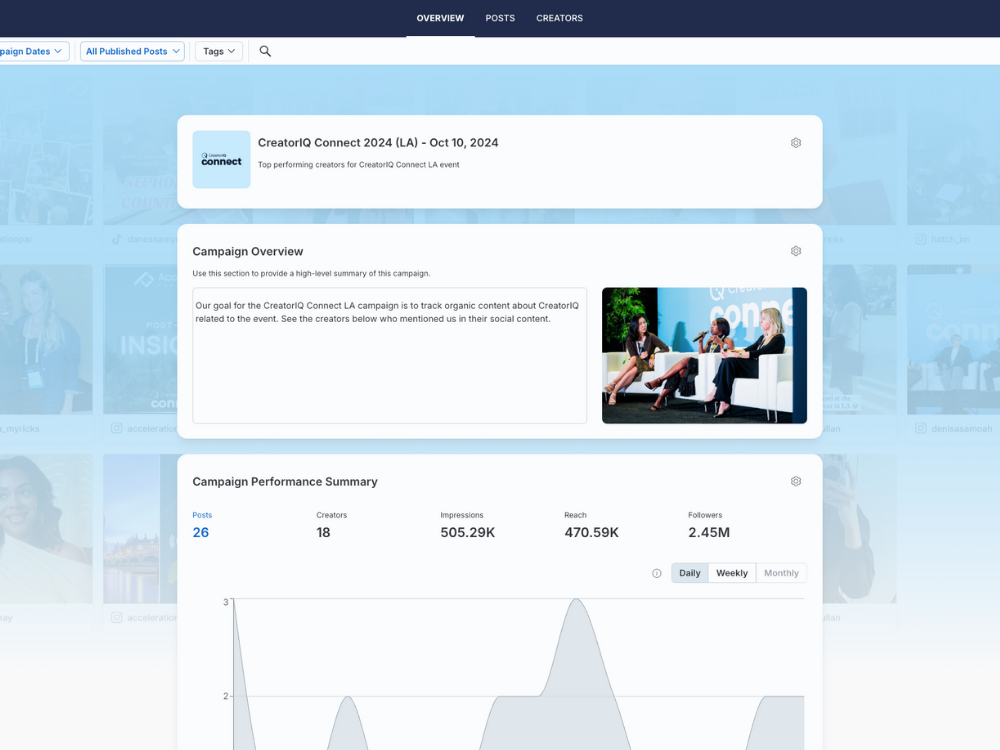Viewport: 1000px width, 750px height.
Task: Switch to the Creators tab
Action: [559, 18]
